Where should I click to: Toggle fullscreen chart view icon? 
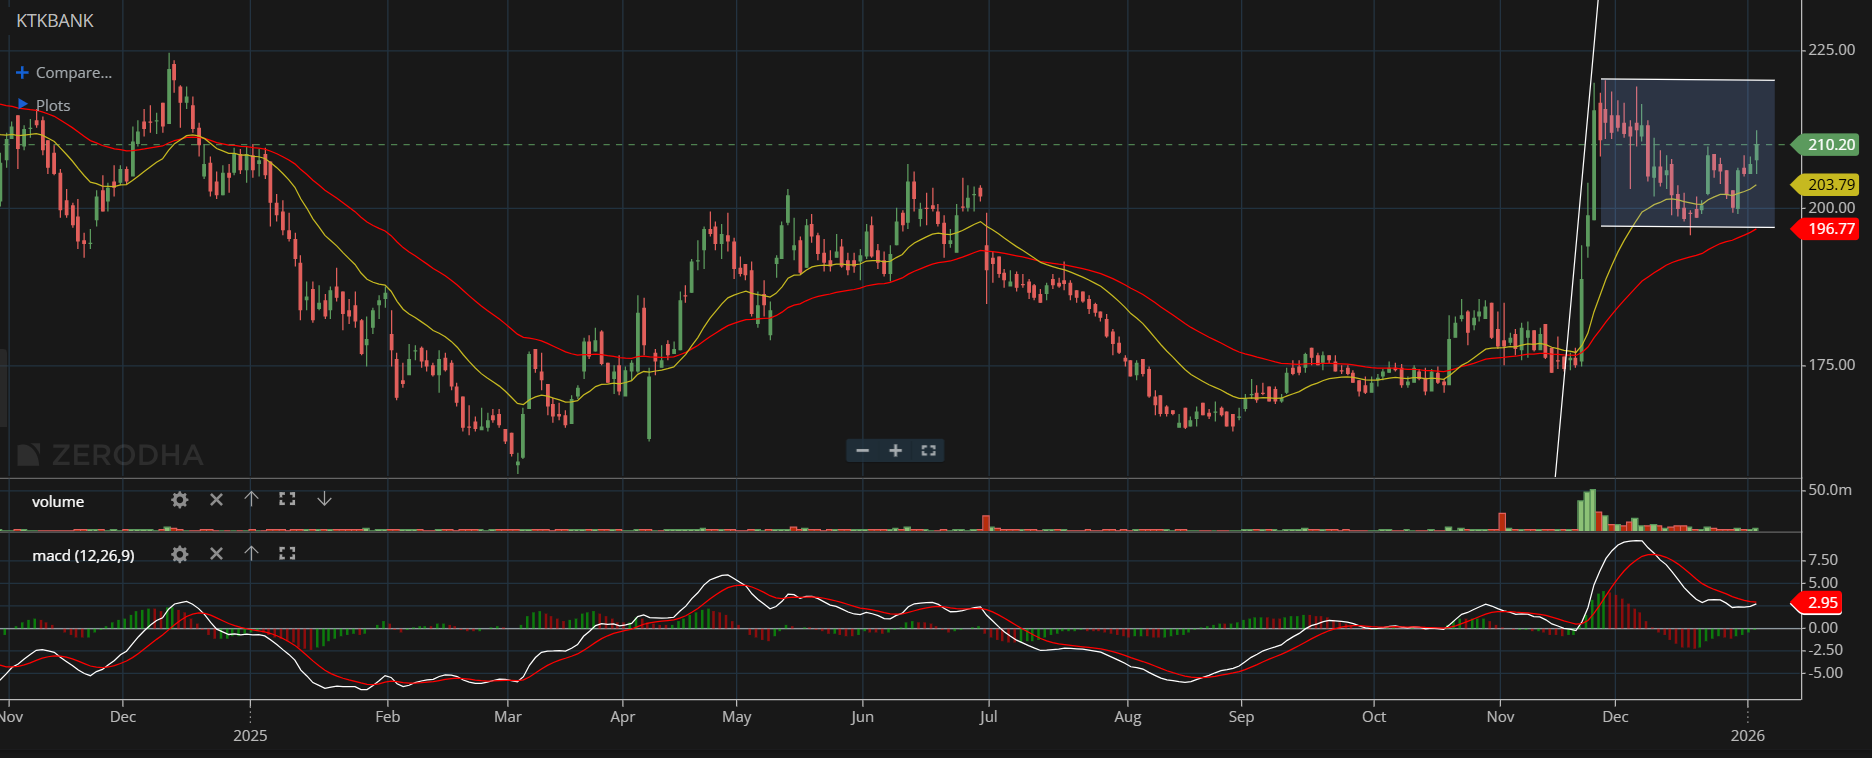(928, 451)
